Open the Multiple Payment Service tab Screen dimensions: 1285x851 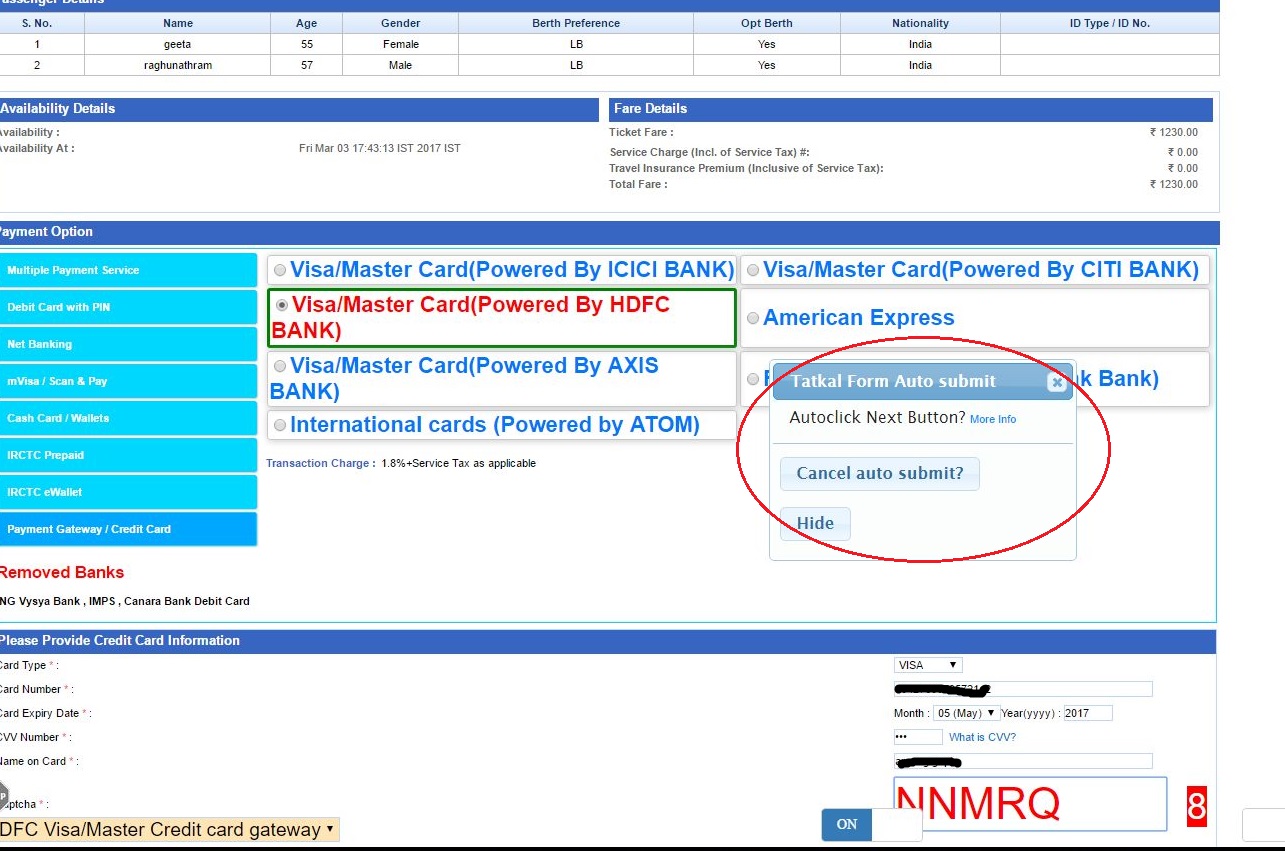point(128,270)
